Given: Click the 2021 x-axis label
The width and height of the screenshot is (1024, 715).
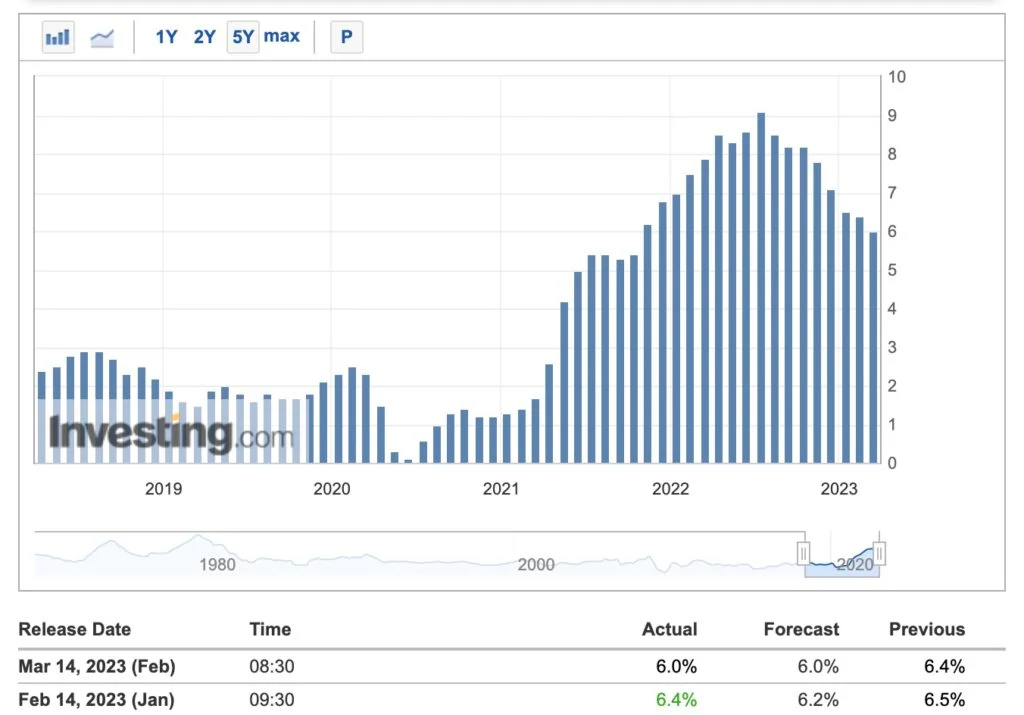Looking at the screenshot, I should [x=501, y=488].
